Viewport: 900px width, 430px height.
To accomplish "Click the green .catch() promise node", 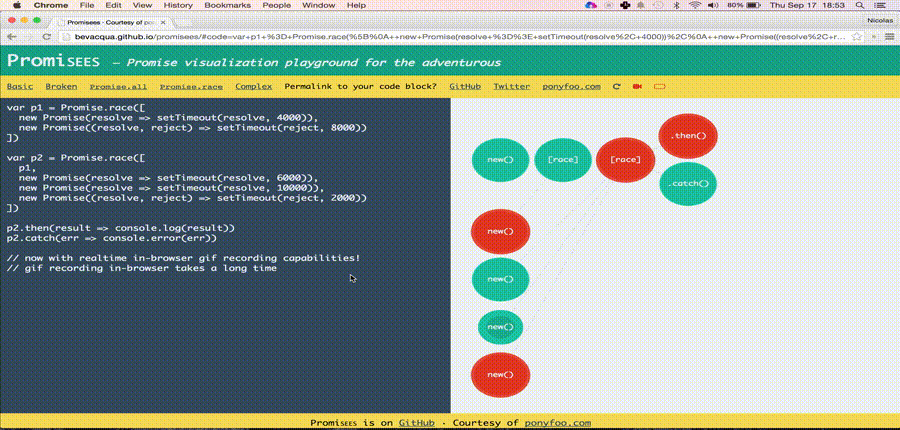I will 688,183.
